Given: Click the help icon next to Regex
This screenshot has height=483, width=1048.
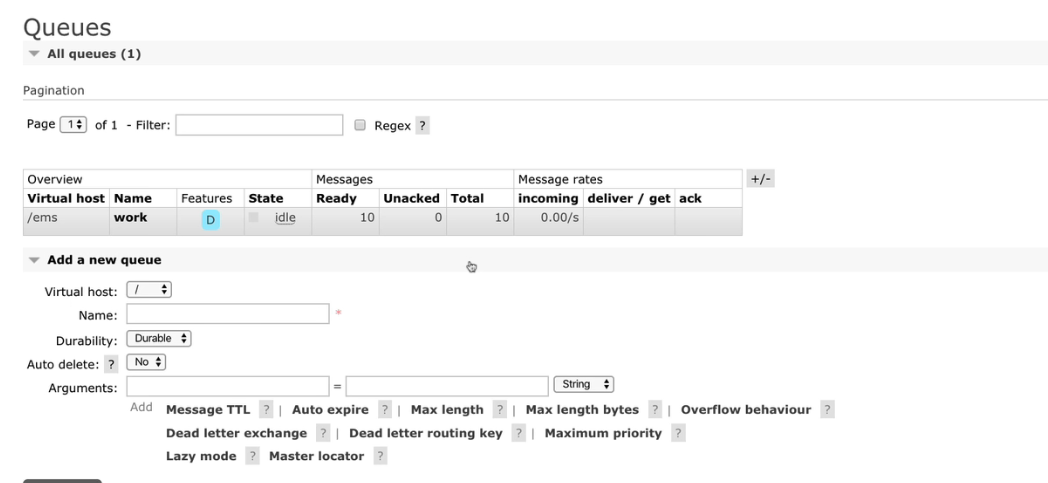Looking at the screenshot, I should coord(422,126).
